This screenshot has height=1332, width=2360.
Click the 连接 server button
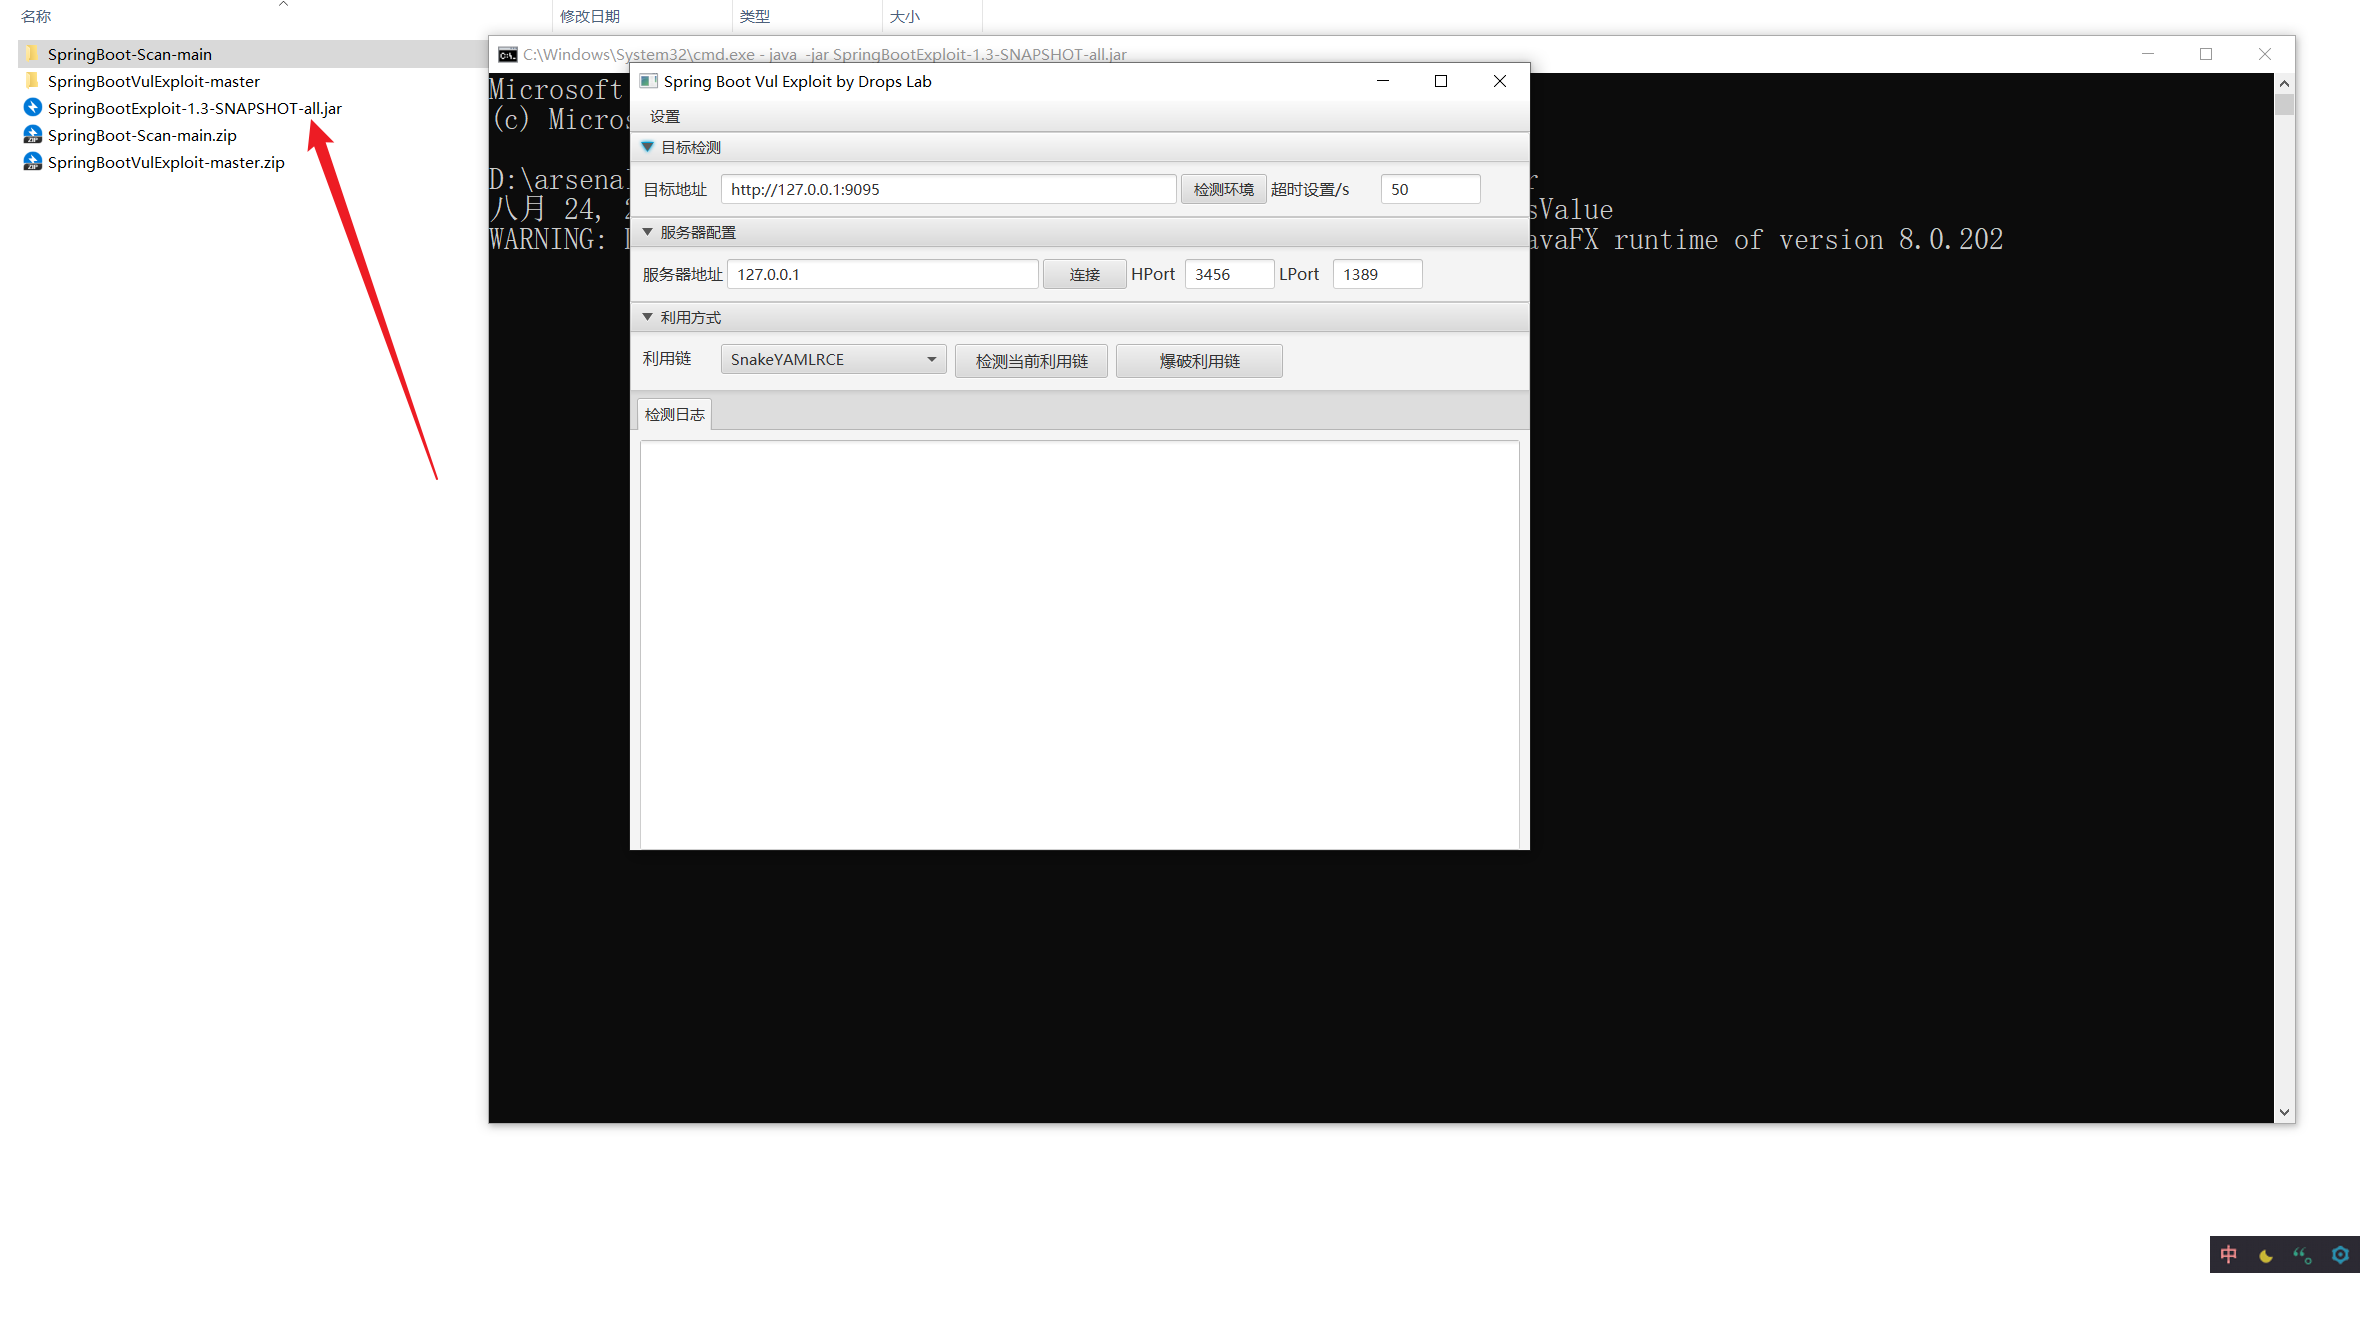click(1084, 274)
